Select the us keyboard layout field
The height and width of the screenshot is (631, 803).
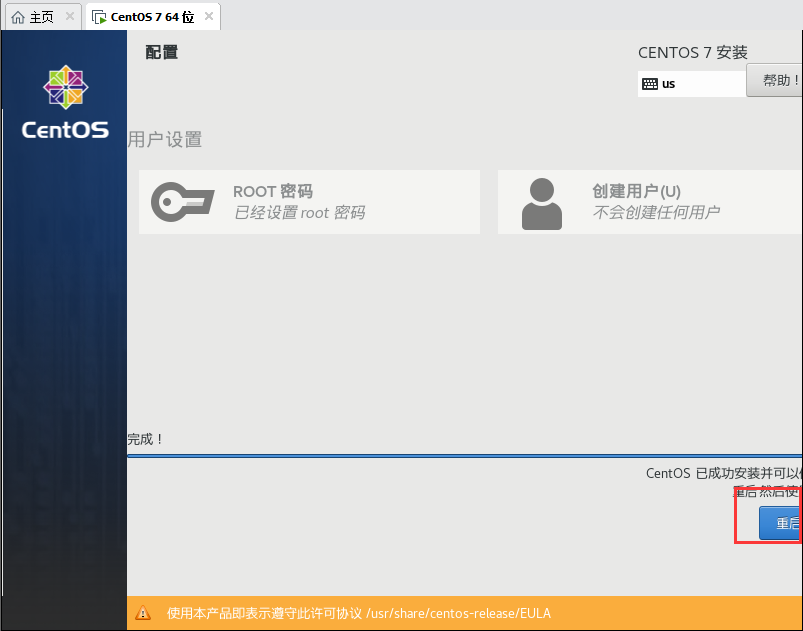coord(691,84)
